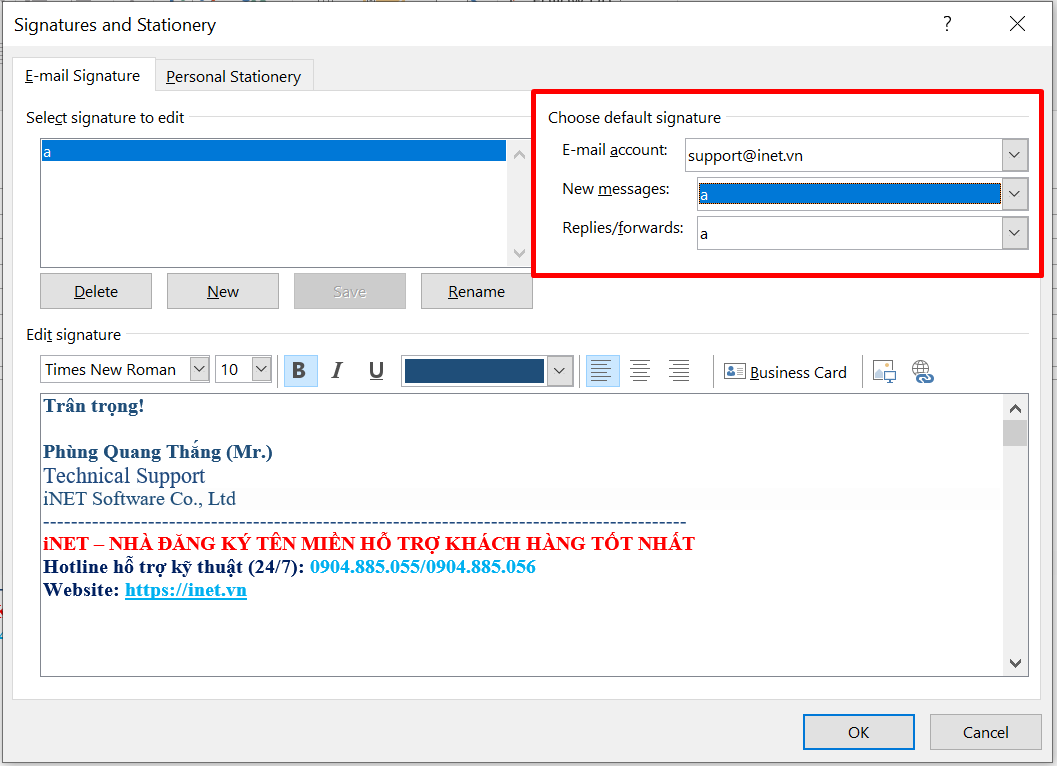Insert a Business Card
The image size is (1057, 766).
(785, 372)
